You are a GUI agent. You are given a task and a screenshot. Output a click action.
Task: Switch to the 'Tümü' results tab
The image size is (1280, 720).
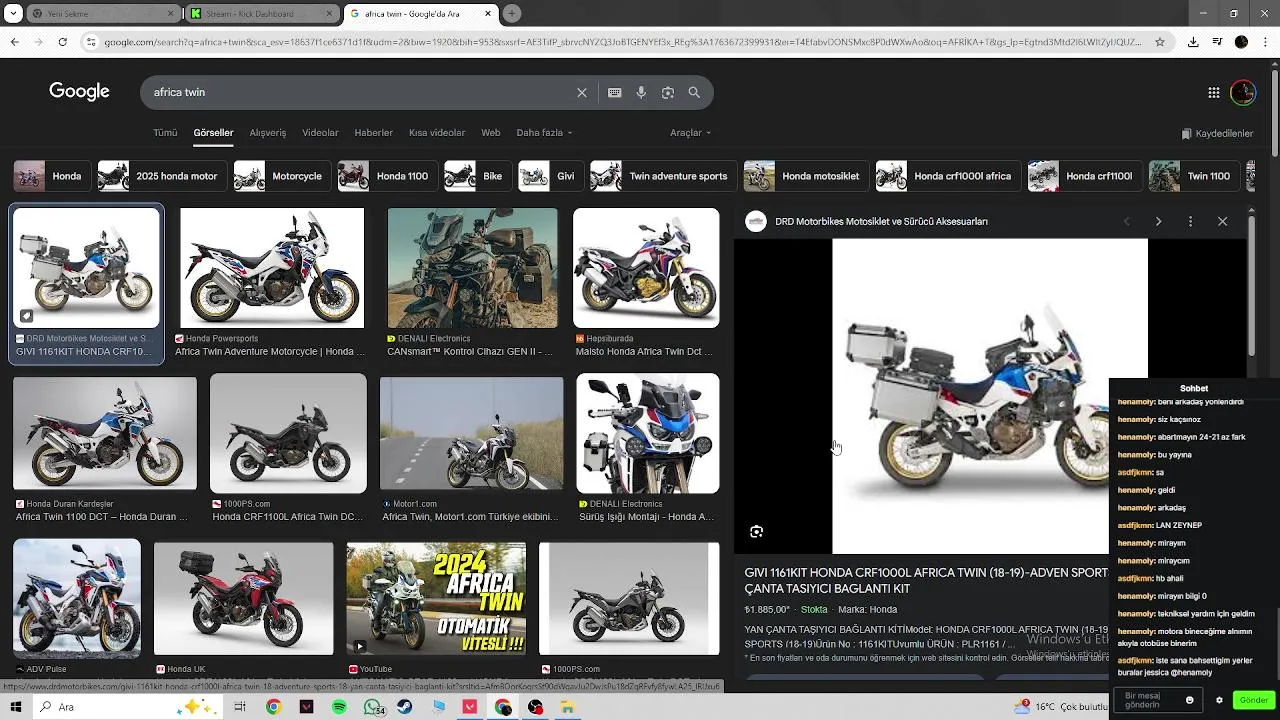165,133
